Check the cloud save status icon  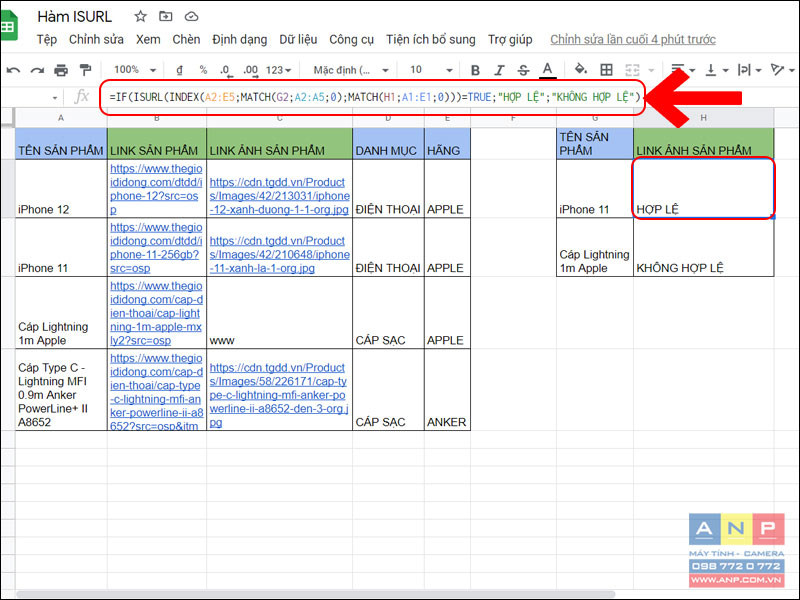click(x=191, y=17)
